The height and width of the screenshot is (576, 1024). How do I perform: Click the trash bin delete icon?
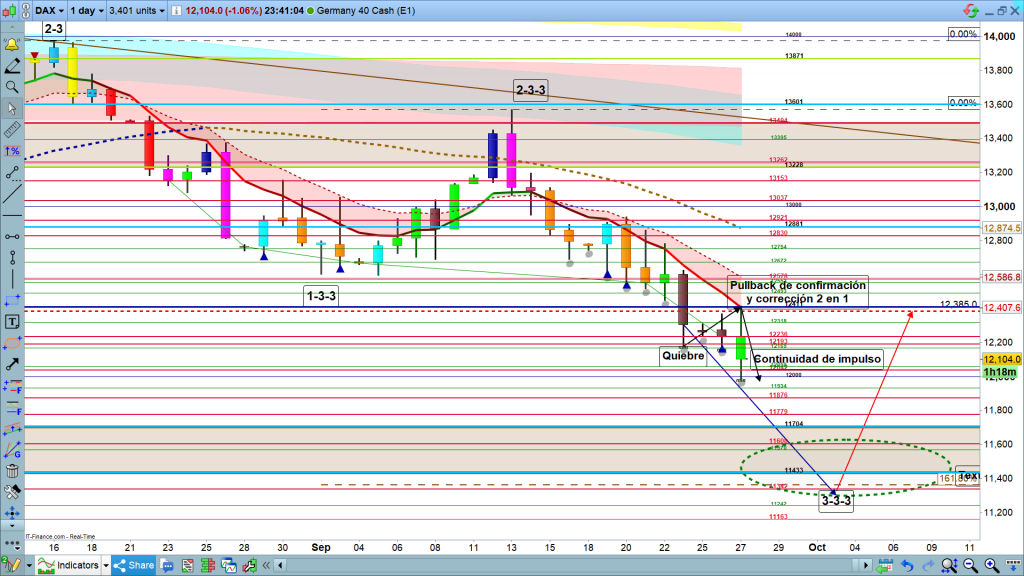pyautogui.click(x=12, y=471)
